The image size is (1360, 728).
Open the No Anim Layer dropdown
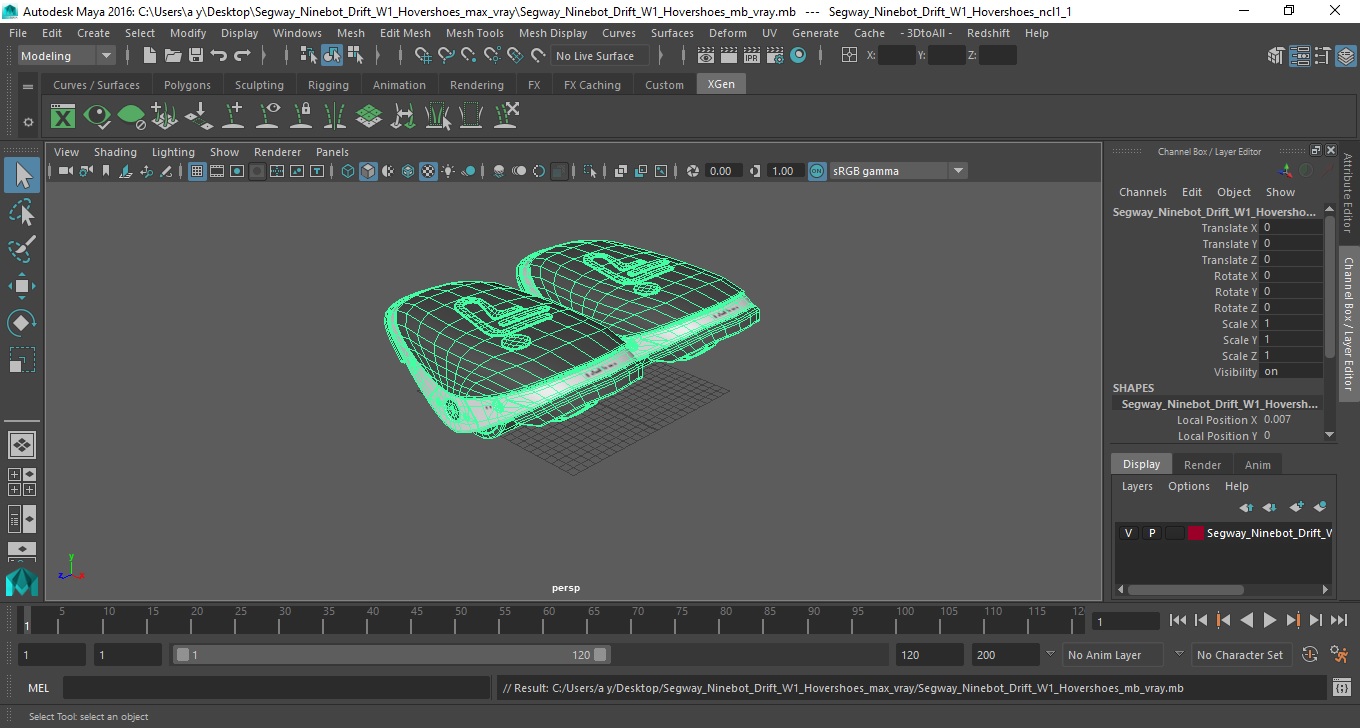click(1111, 655)
